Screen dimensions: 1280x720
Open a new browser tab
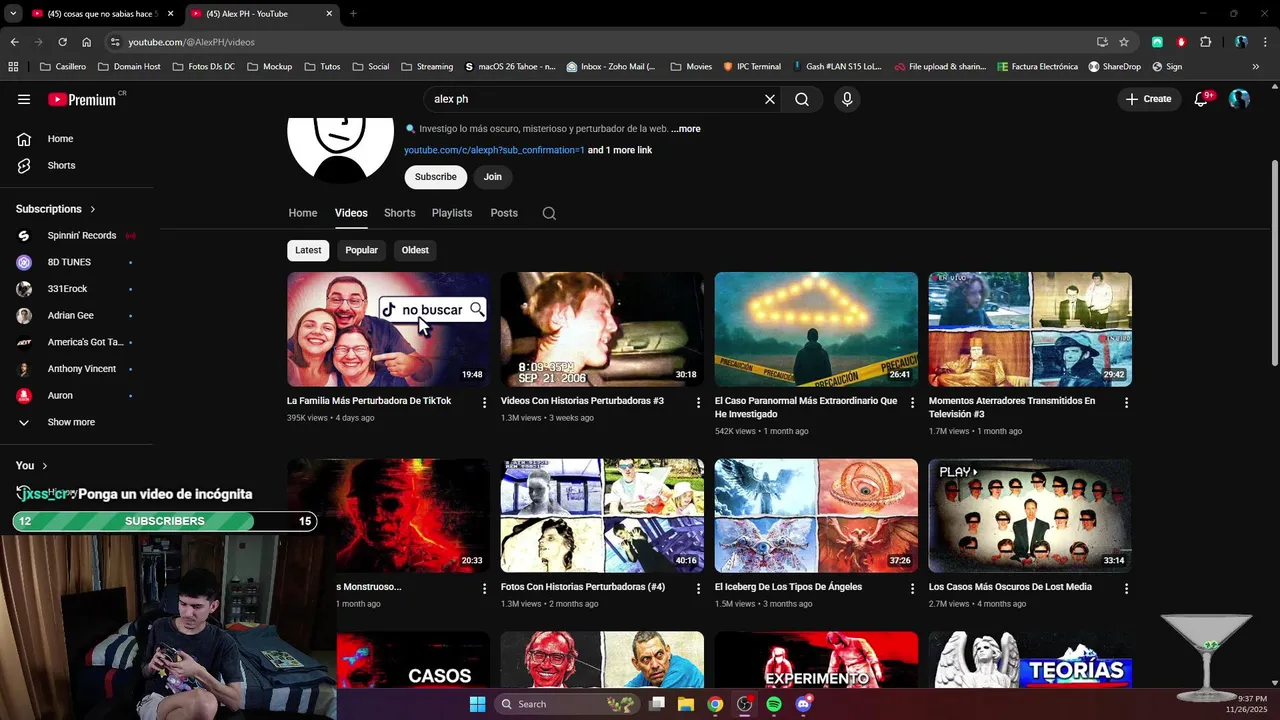tap(353, 14)
